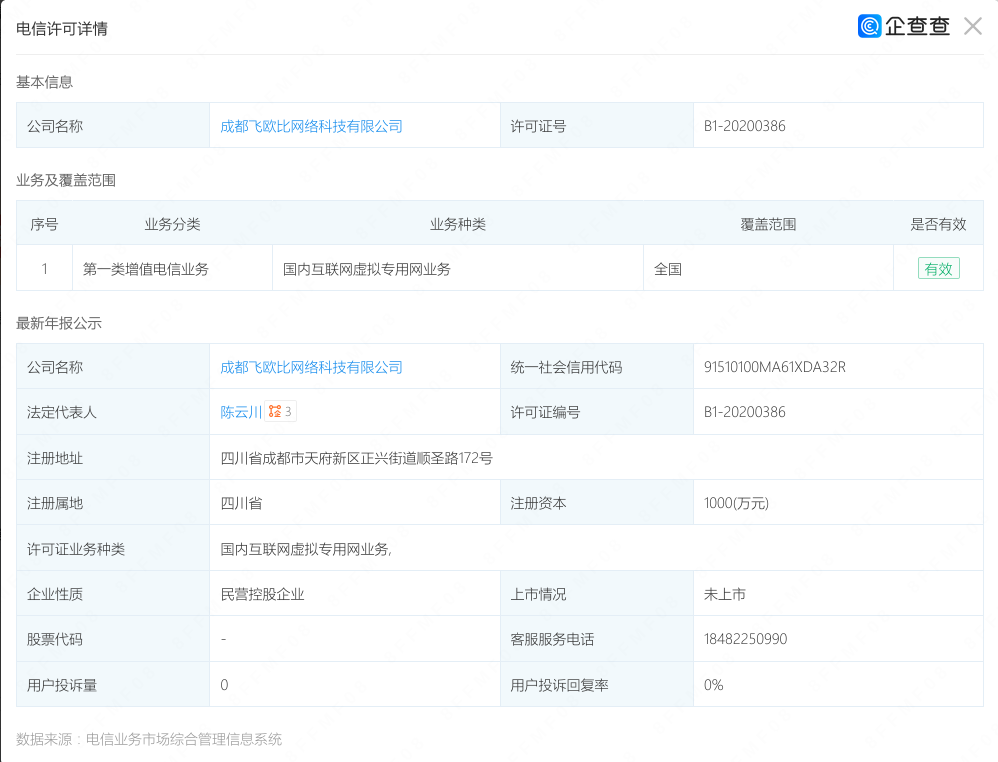This screenshot has height=762, width=998.
Task: Close the 电信许可详情 dialog
Action: click(x=972, y=27)
